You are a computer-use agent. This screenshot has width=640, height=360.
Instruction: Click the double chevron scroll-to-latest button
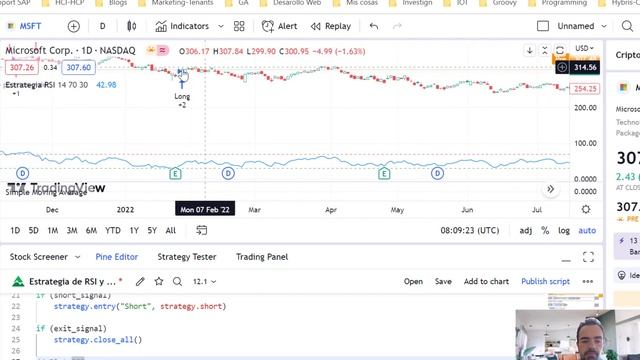click(551, 189)
